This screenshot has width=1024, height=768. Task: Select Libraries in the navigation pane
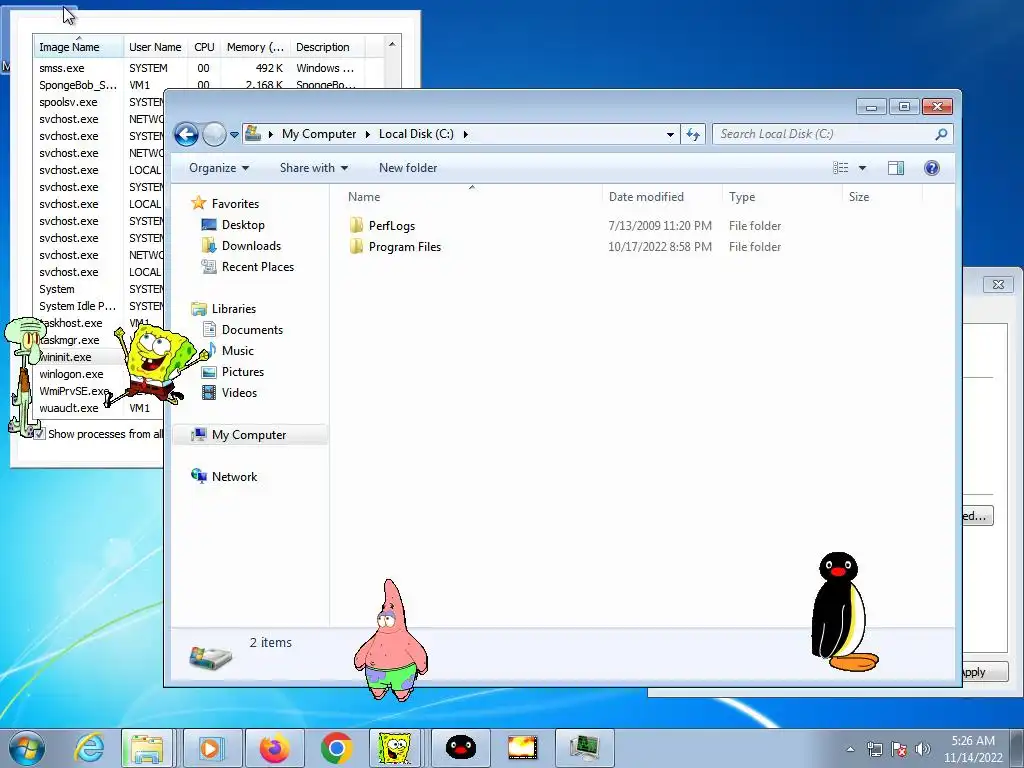pyautogui.click(x=233, y=309)
